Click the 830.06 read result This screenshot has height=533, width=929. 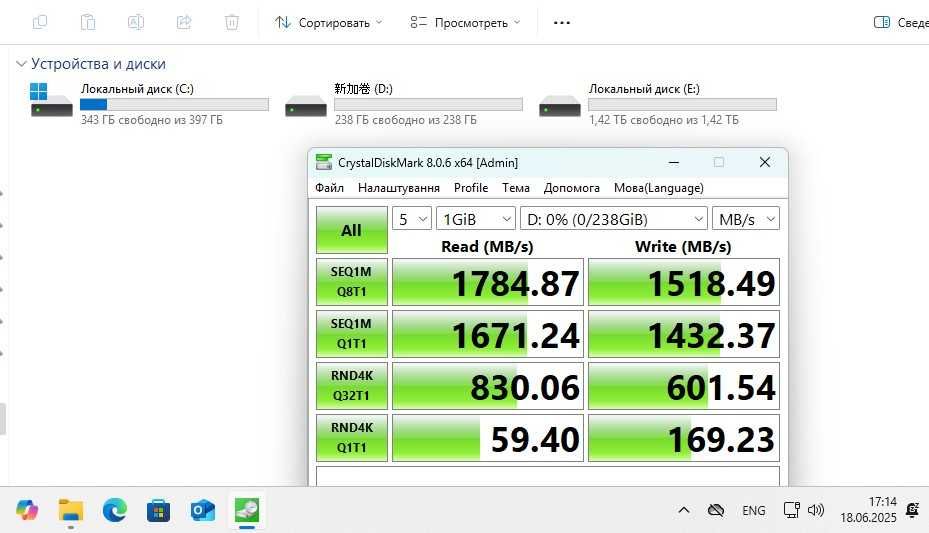point(488,386)
